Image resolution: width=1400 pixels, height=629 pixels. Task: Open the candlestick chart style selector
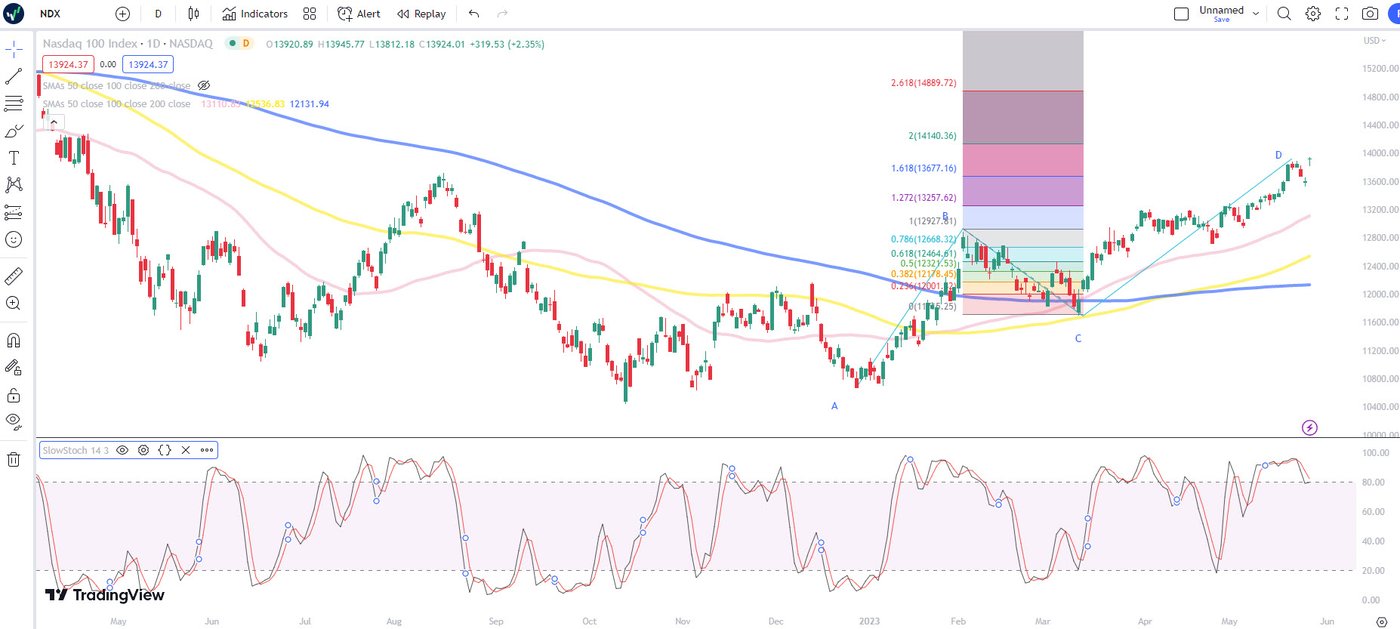(194, 14)
